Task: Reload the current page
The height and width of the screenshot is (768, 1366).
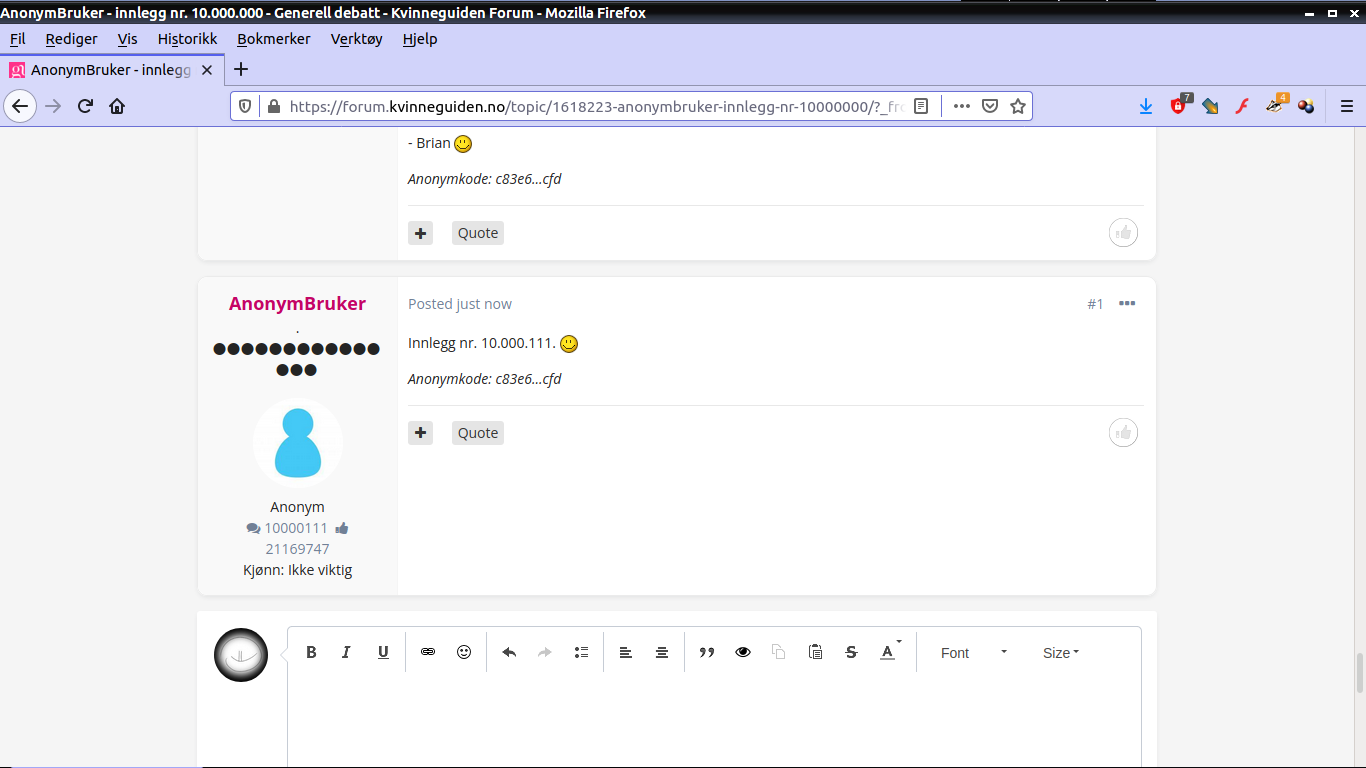Action: tap(85, 106)
